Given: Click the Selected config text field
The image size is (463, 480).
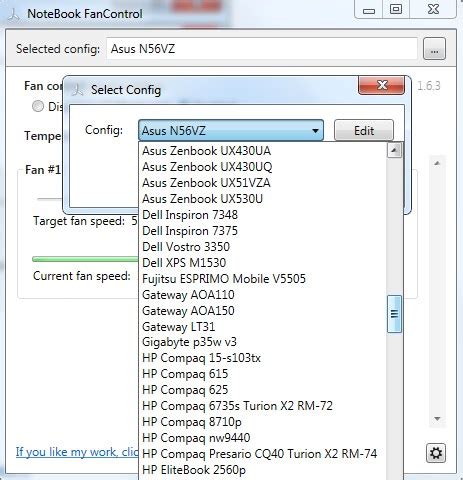Looking at the screenshot, I should point(262,49).
